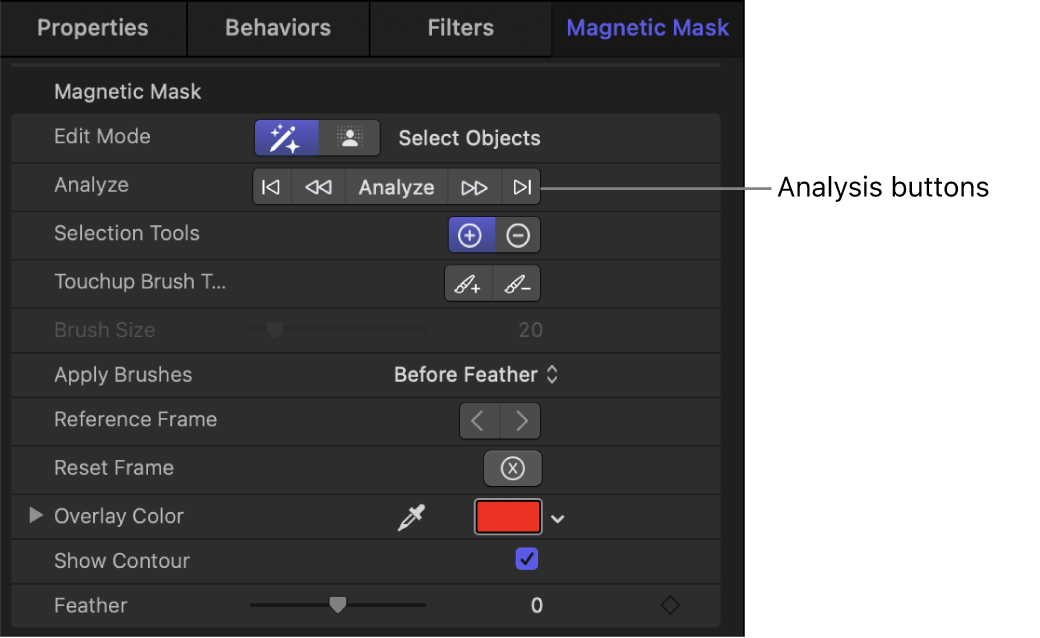Image resolution: width=1040 pixels, height=638 pixels.
Task: Choose the subtract Touchup Brush tool
Action: click(516, 283)
